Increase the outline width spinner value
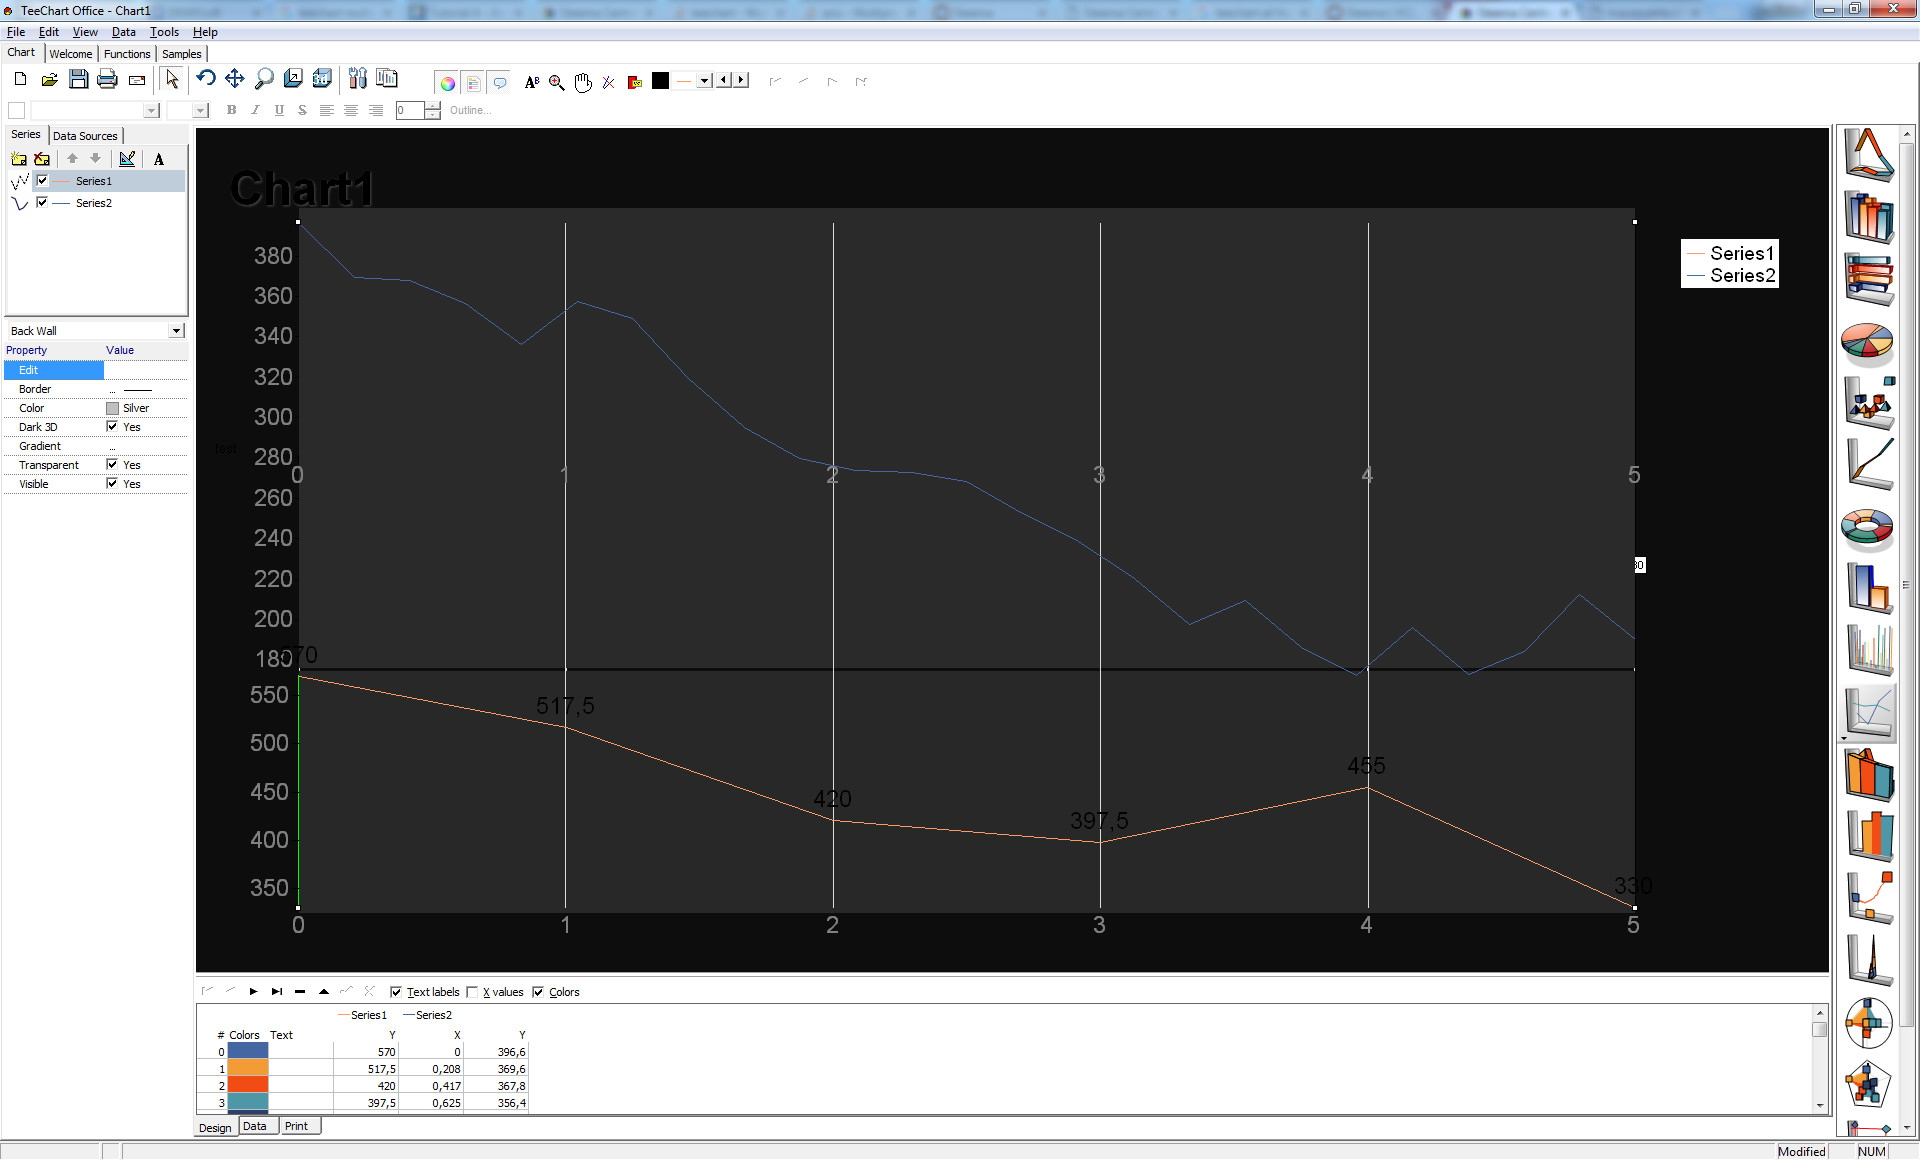The image size is (1920, 1160). (433, 106)
